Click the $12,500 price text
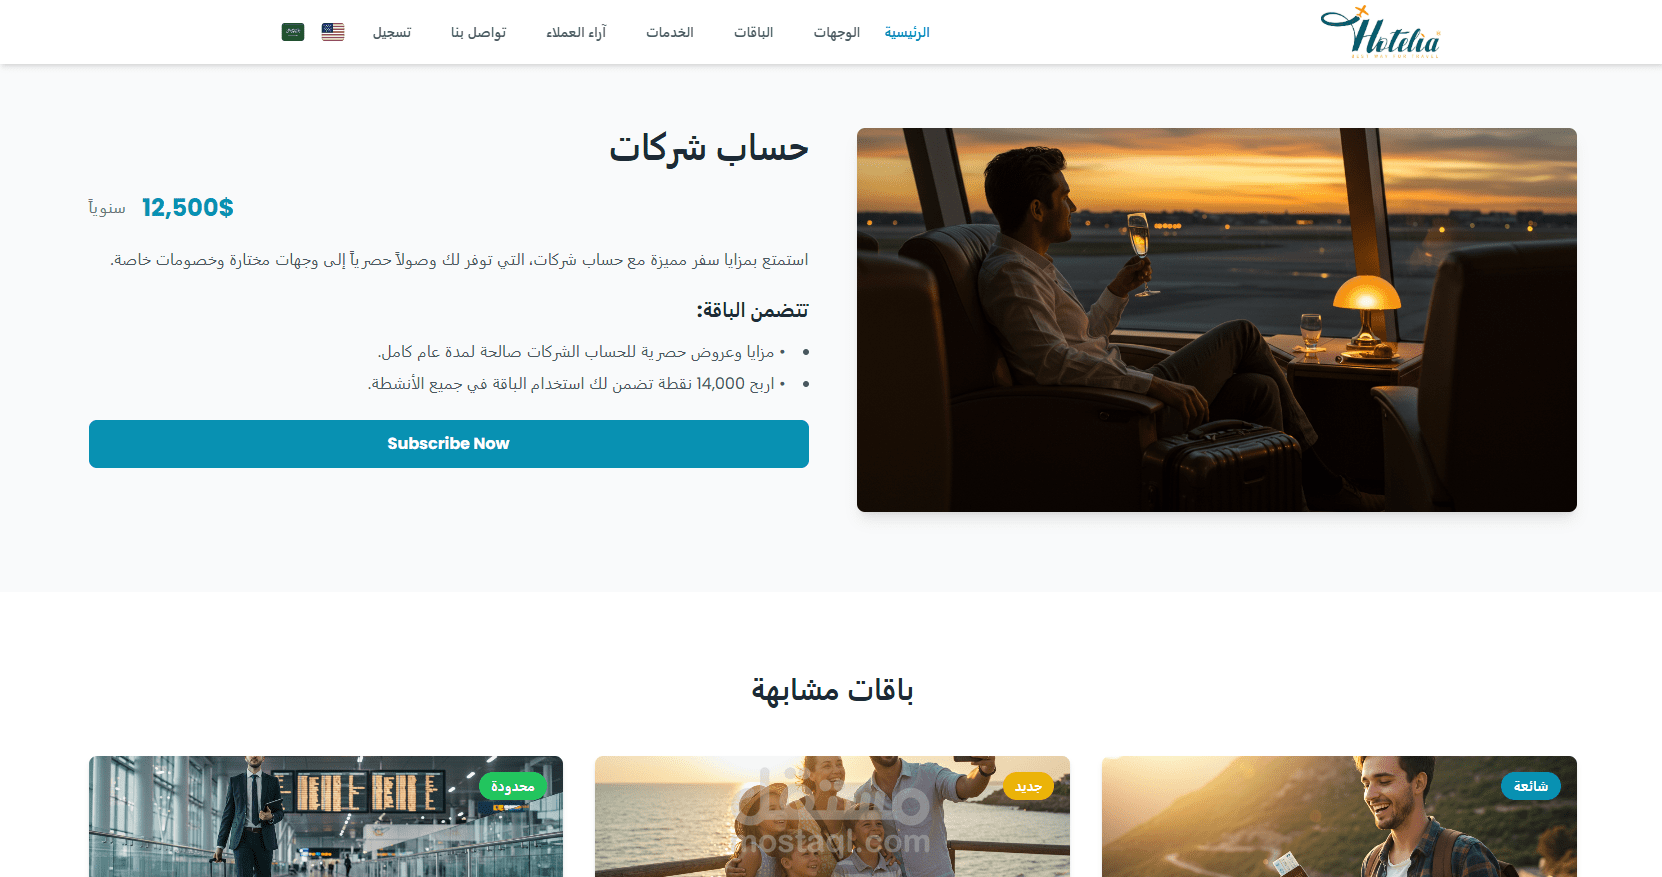Image resolution: width=1662 pixels, height=877 pixels. 188,208
